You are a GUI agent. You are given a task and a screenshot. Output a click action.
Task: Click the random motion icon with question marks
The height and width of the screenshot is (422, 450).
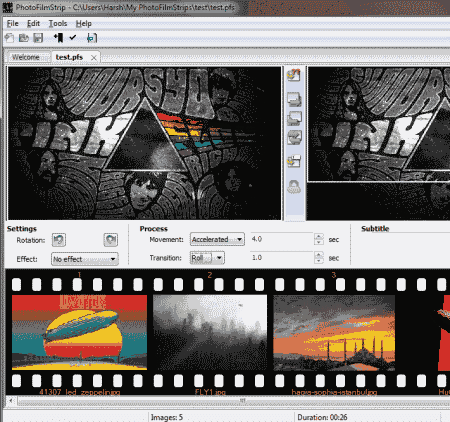tap(294, 75)
